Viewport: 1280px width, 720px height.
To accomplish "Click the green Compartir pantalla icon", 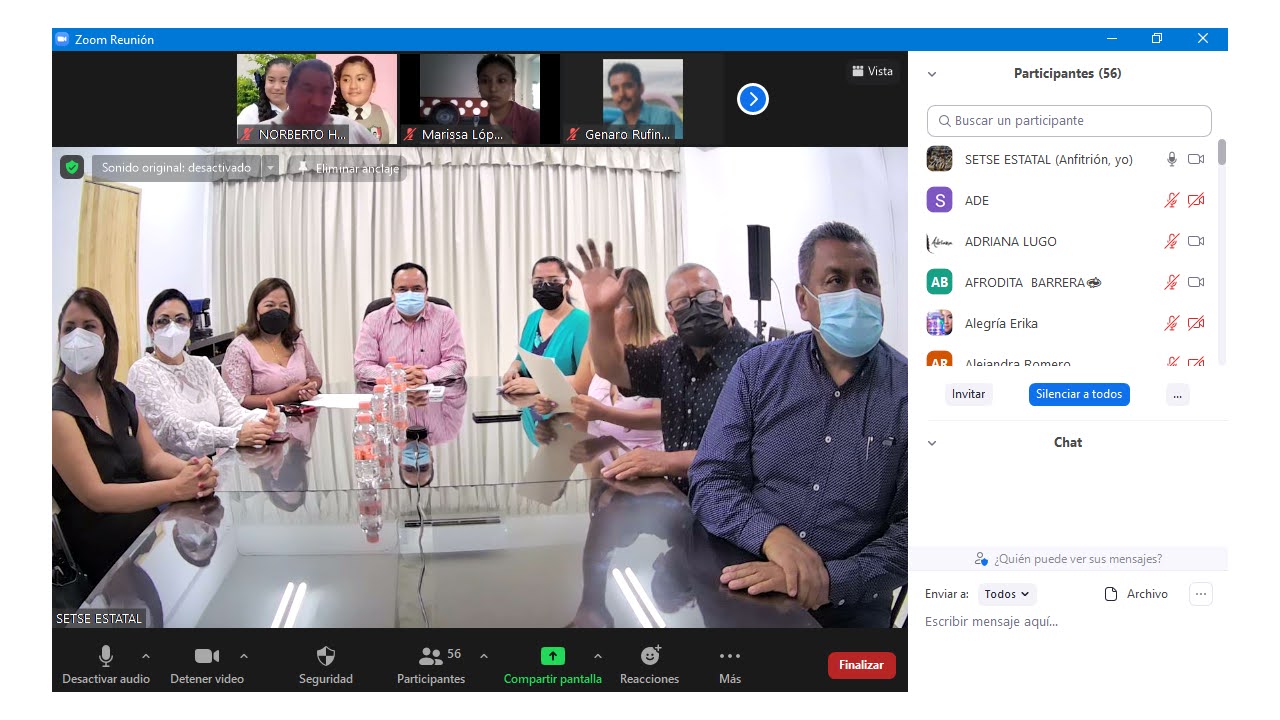I will click(553, 656).
